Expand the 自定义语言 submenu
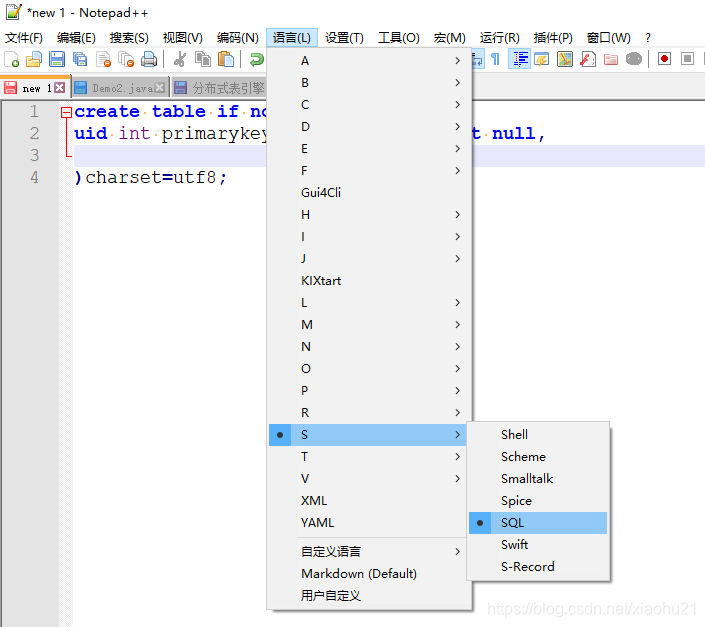Image resolution: width=705 pixels, height=627 pixels. (369, 552)
